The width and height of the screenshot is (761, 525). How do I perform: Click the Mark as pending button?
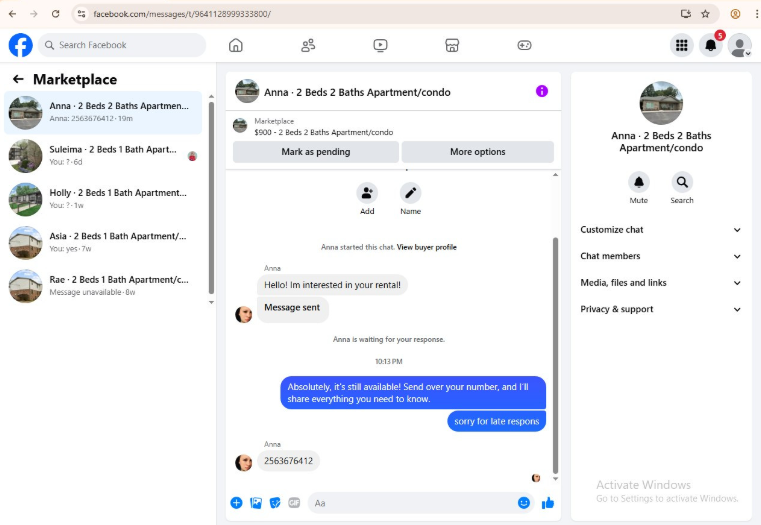tap(316, 152)
